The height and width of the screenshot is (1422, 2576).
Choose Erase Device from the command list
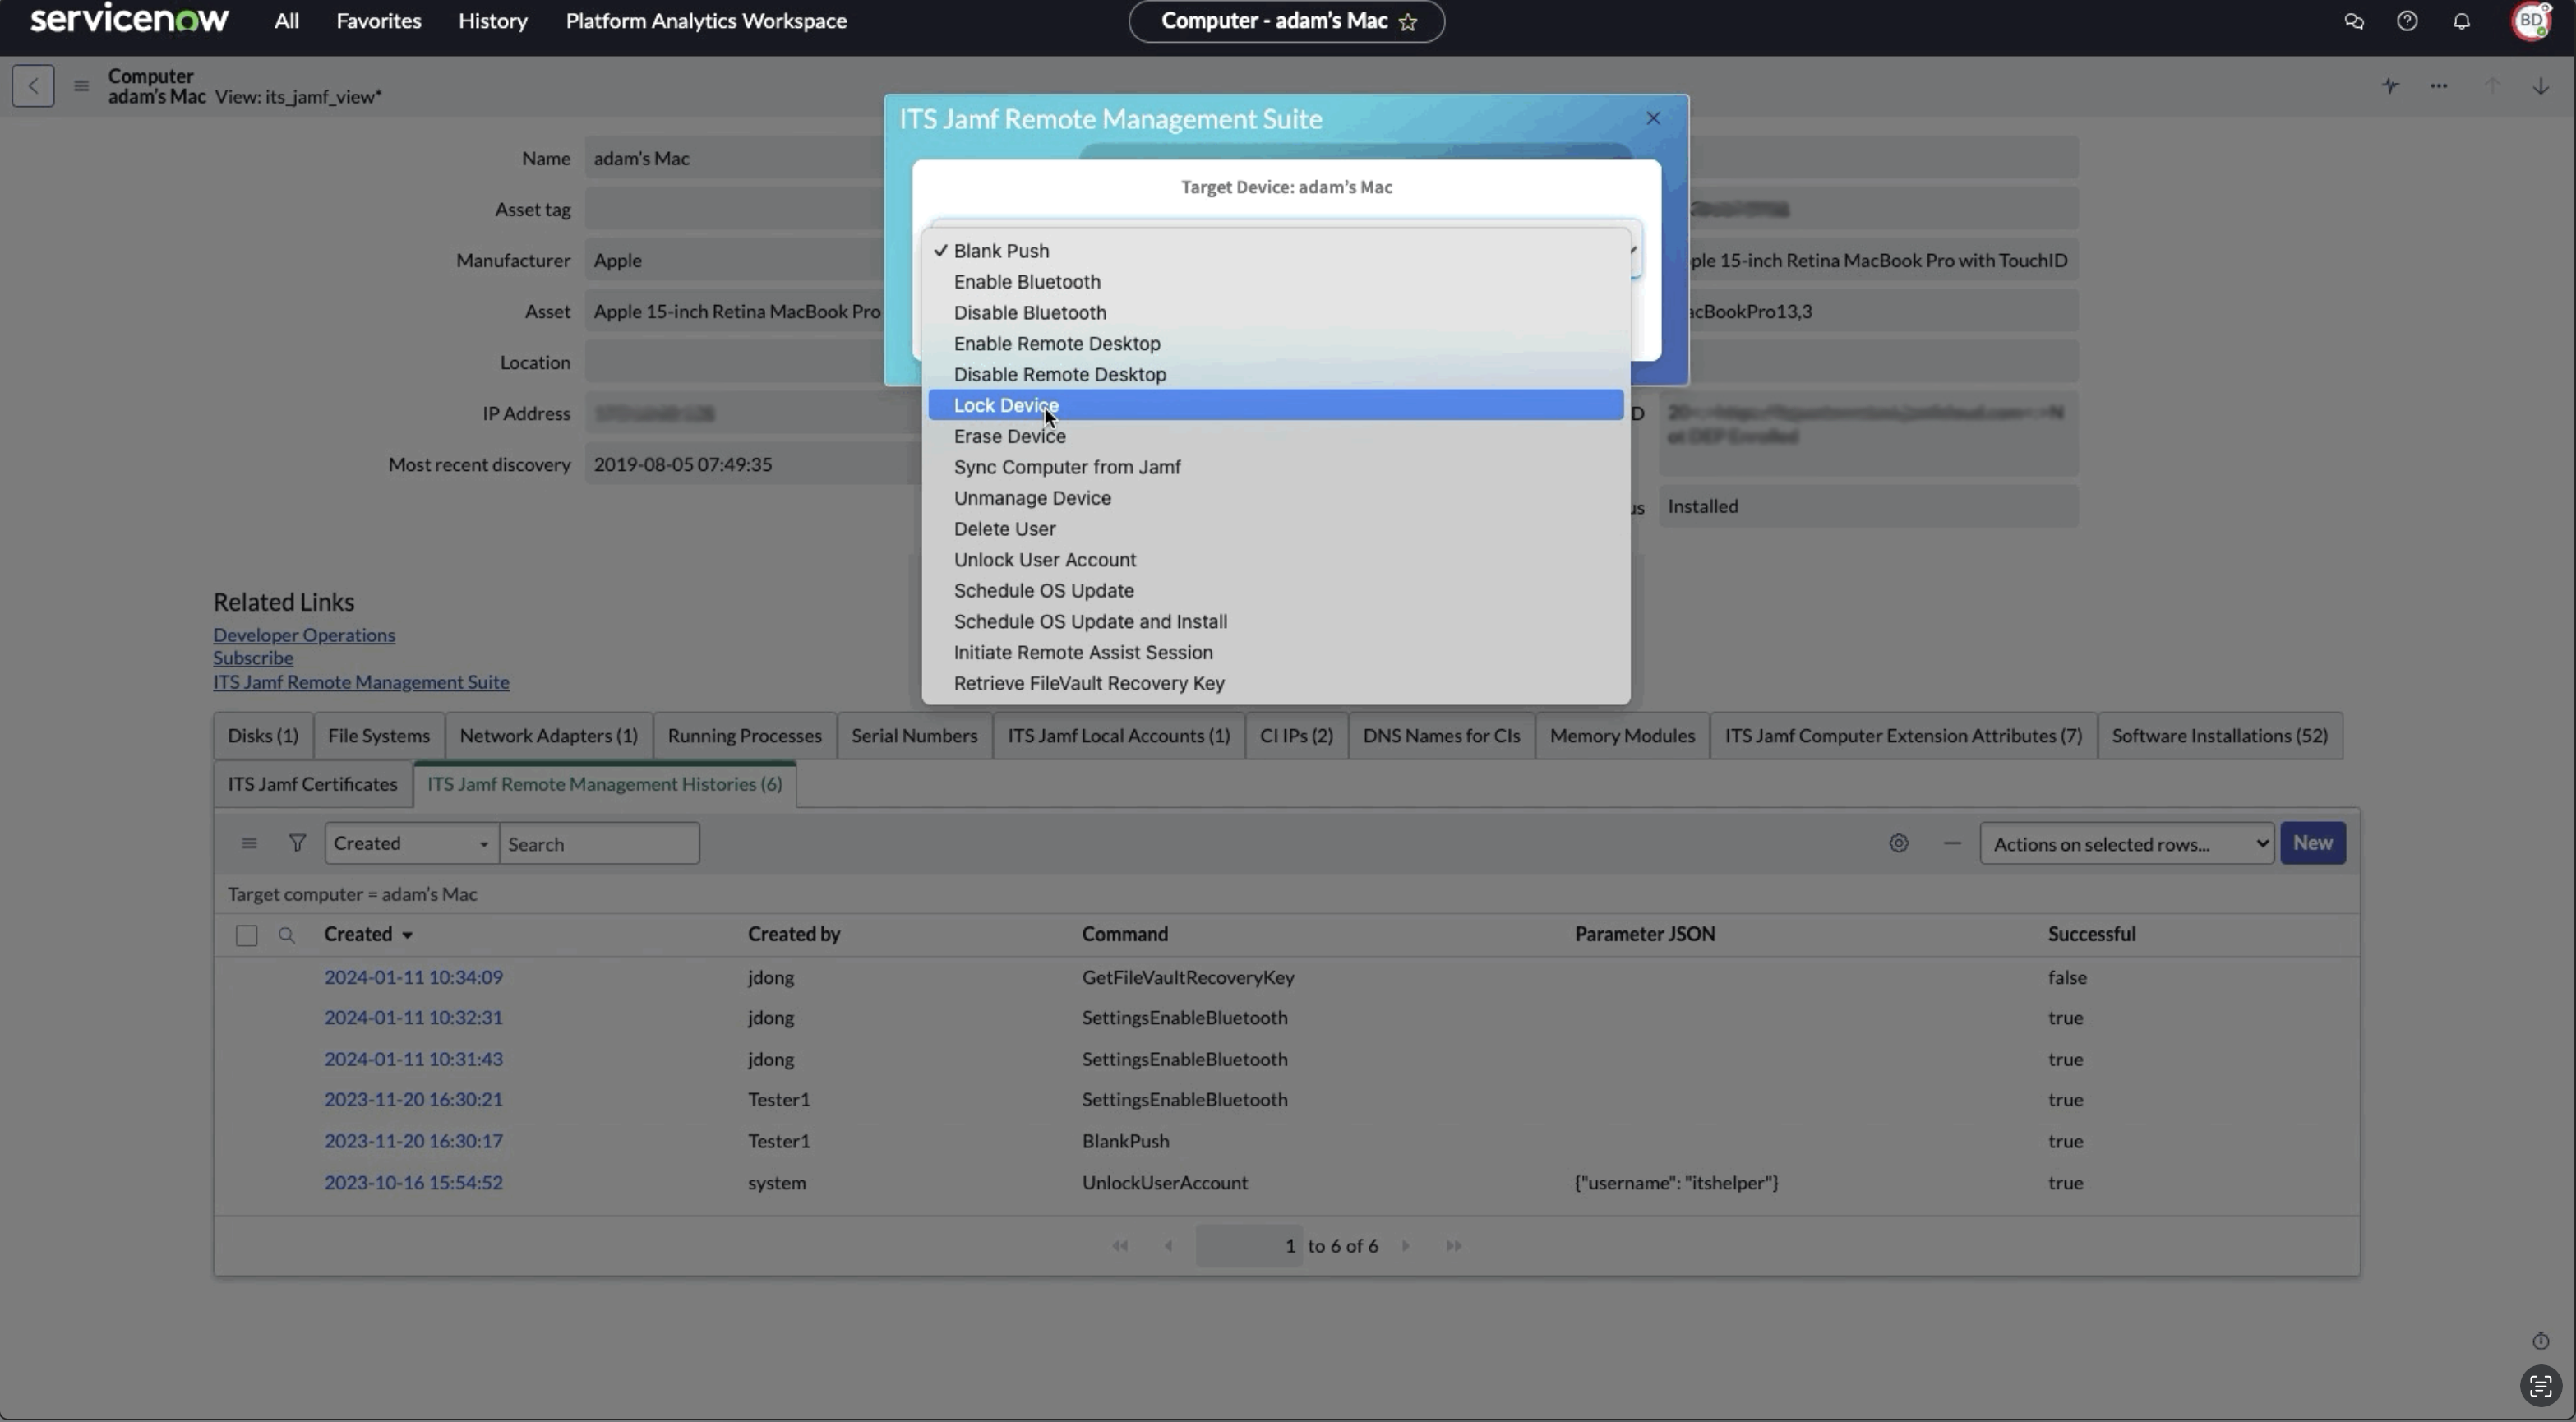pos(1275,436)
